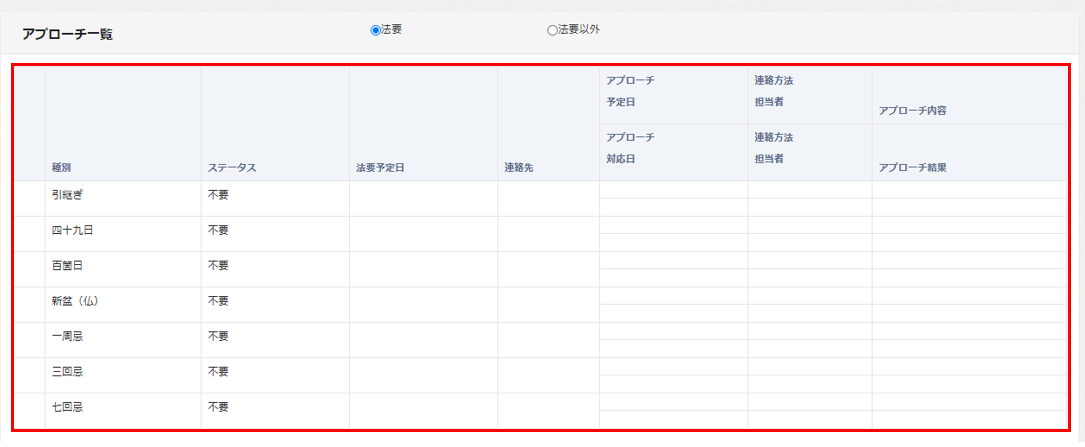1085x447 pixels.
Task: Click the アプローチ内容 column header
Action: 912,111
